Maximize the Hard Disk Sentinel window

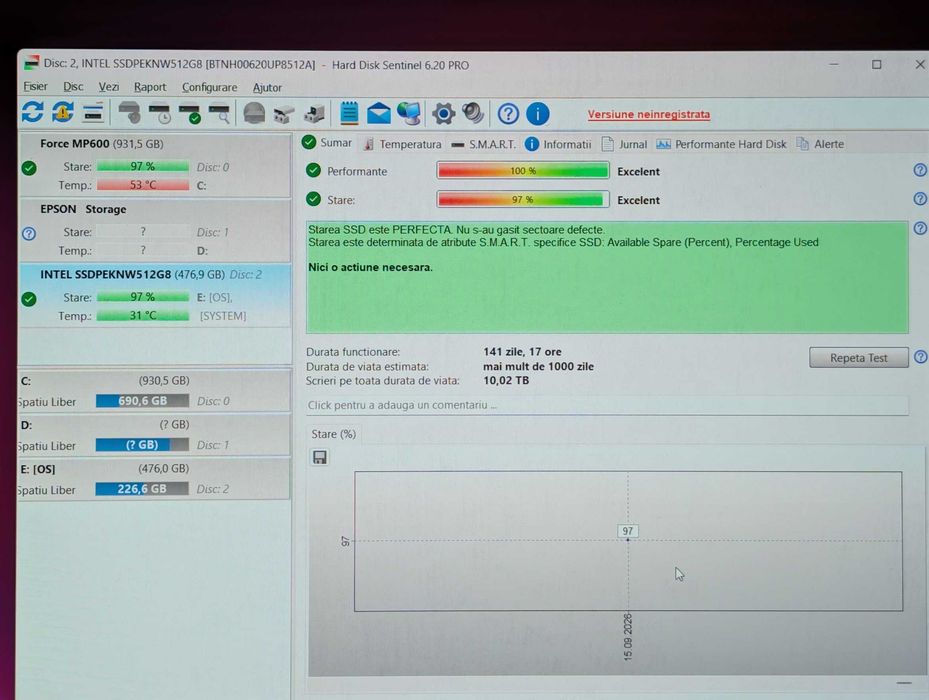point(876,65)
